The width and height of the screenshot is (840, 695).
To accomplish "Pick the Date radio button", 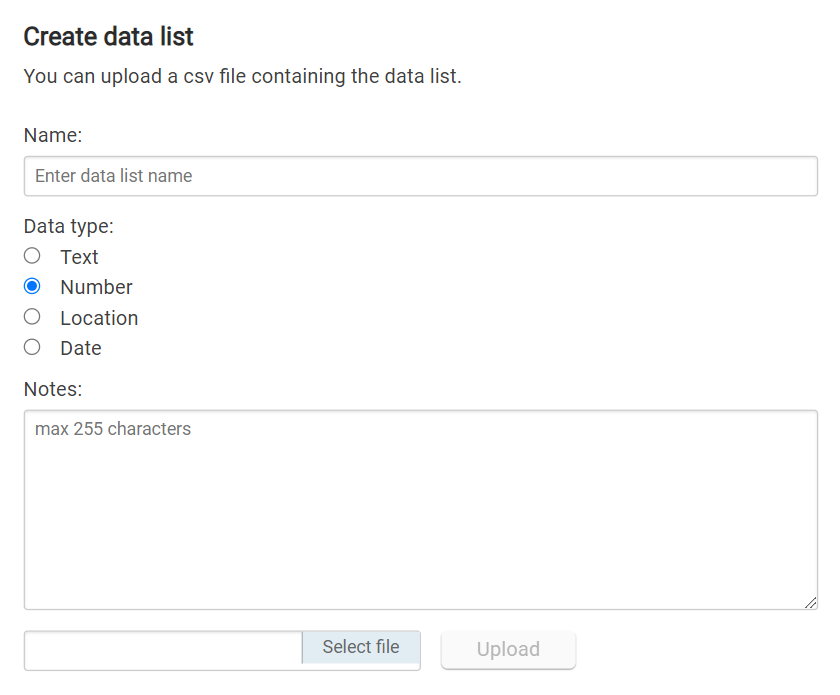I will coord(32,347).
